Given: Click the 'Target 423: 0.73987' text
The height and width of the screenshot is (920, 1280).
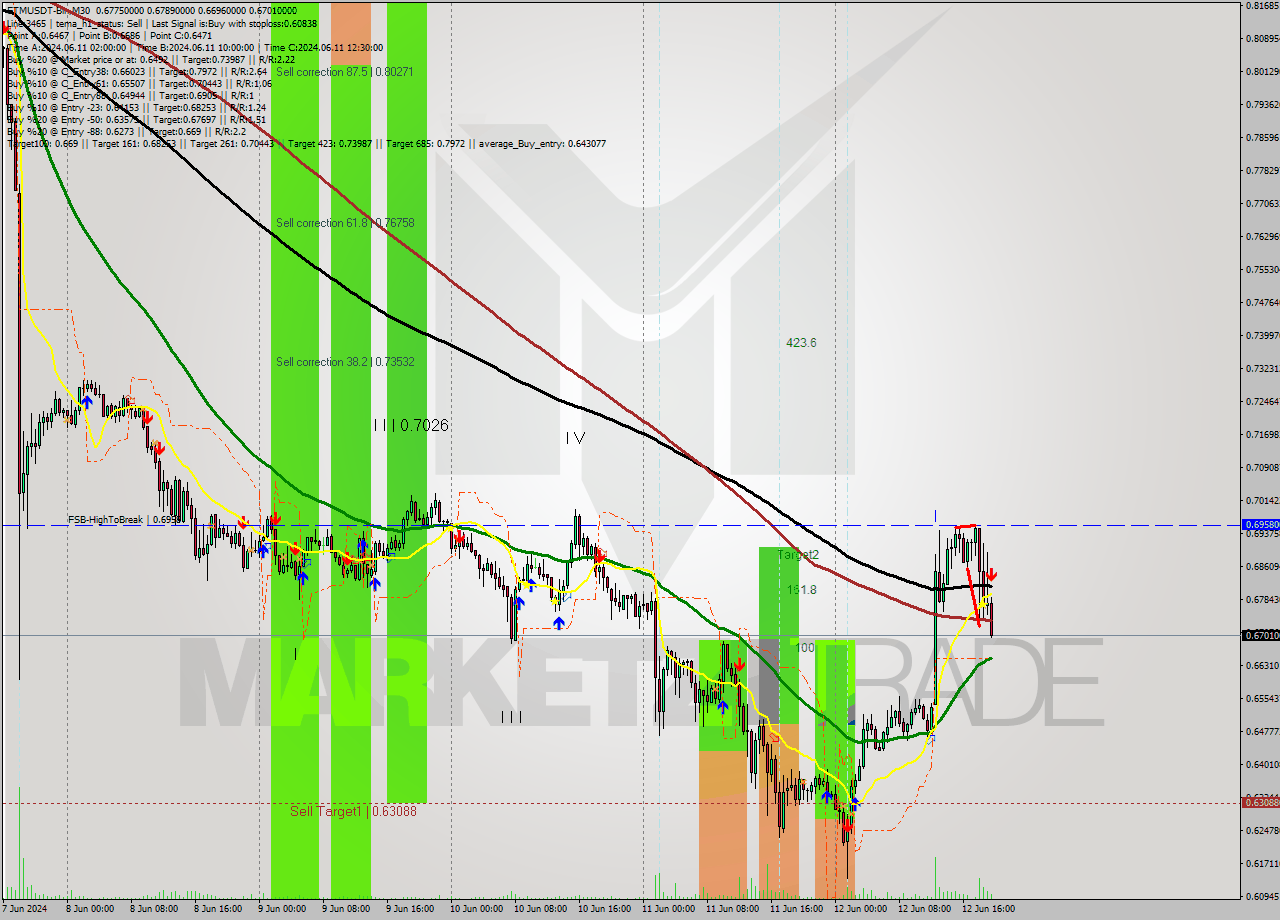Looking at the screenshot, I should click(x=329, y=143).
